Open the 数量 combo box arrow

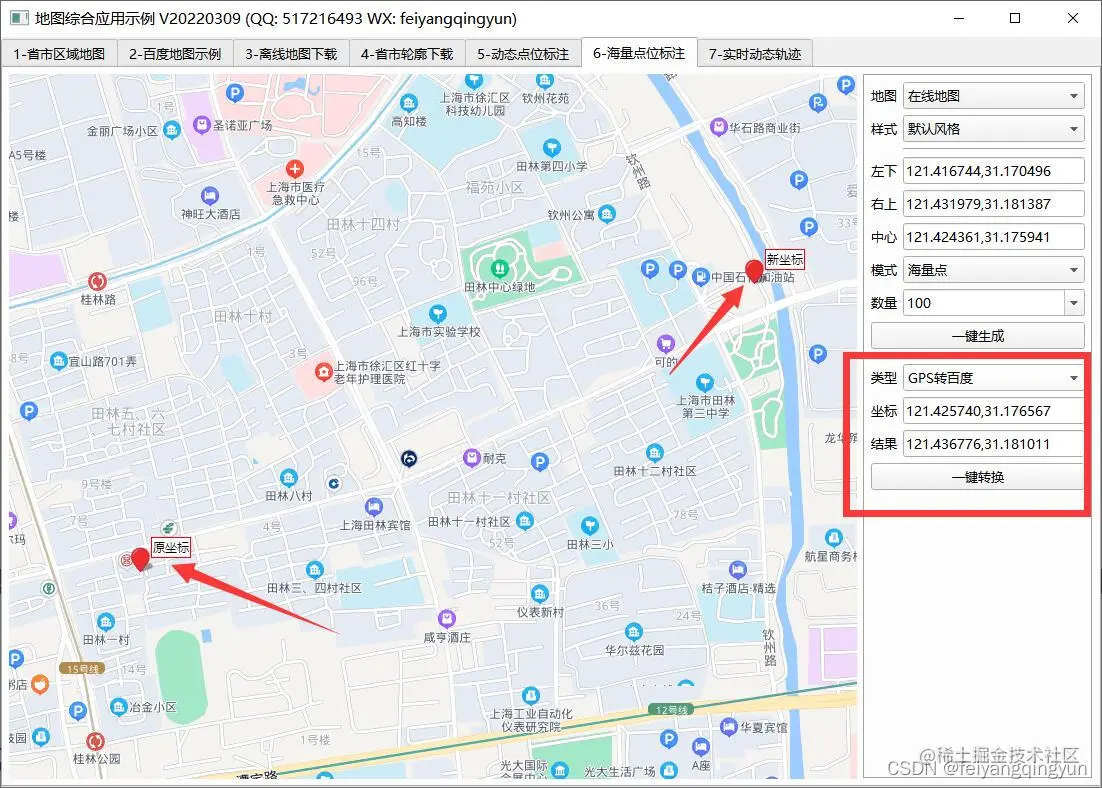click(1074, 303)
